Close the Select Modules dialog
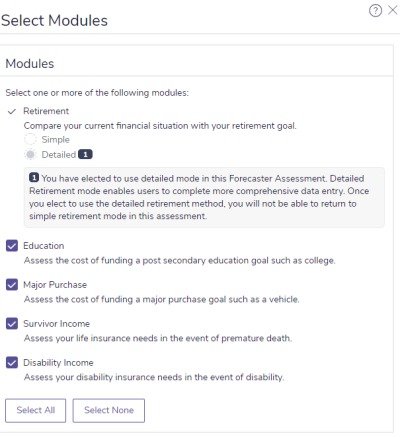Viewport: 400px width, 437px height. click(393, 10)
